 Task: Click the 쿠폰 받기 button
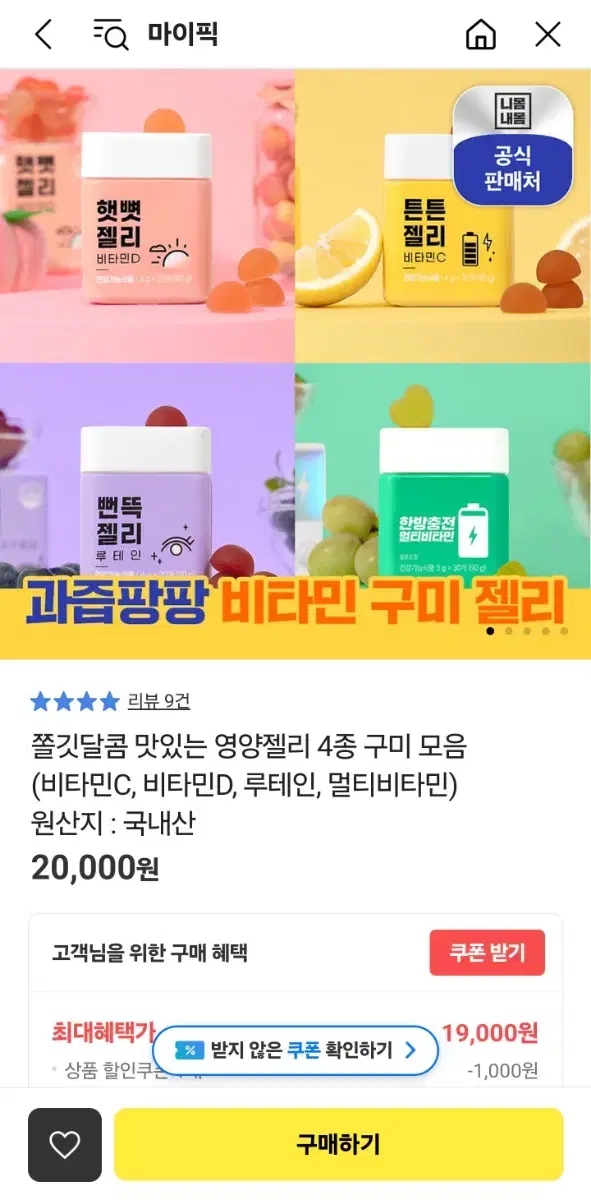[487, 952]
